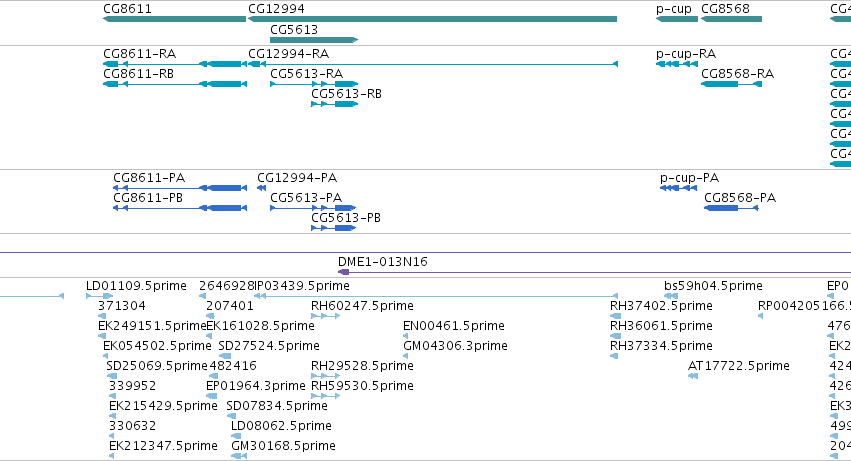Open transcript CG8611-RA label

pos(139,54)
